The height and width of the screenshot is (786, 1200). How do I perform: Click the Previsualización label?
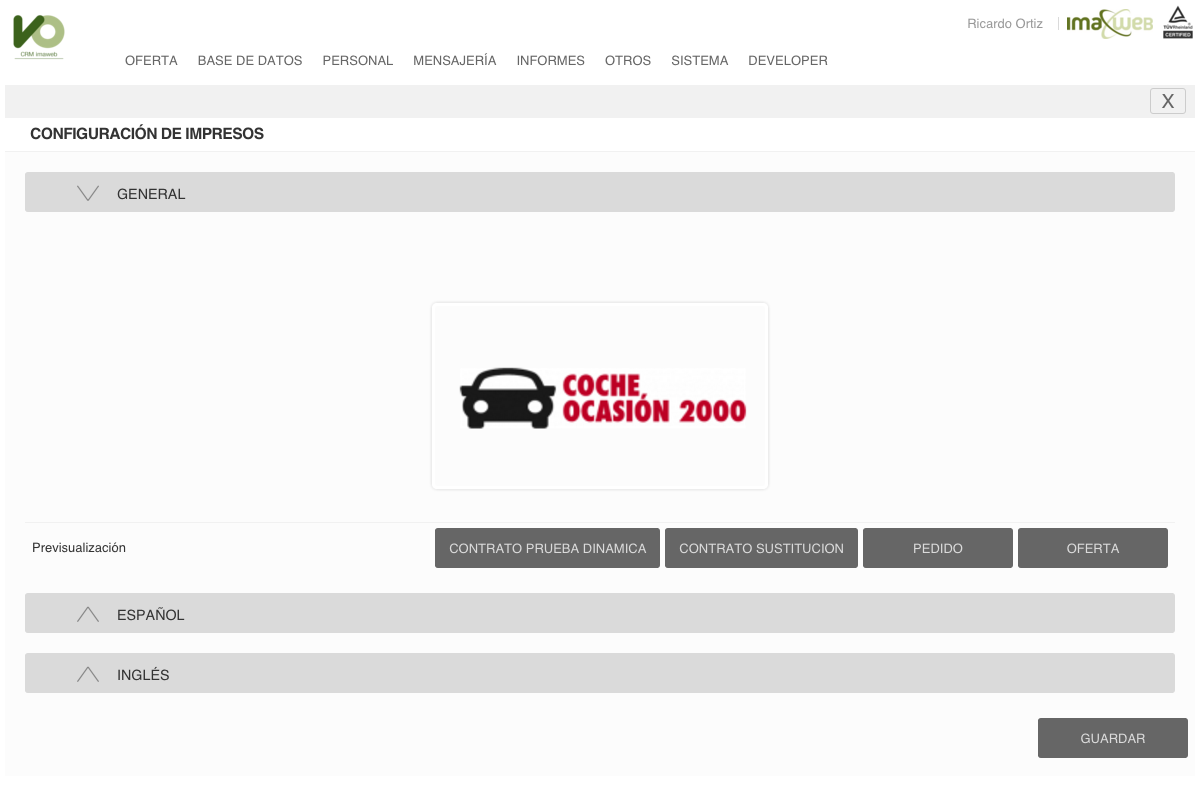click(79, 548)
